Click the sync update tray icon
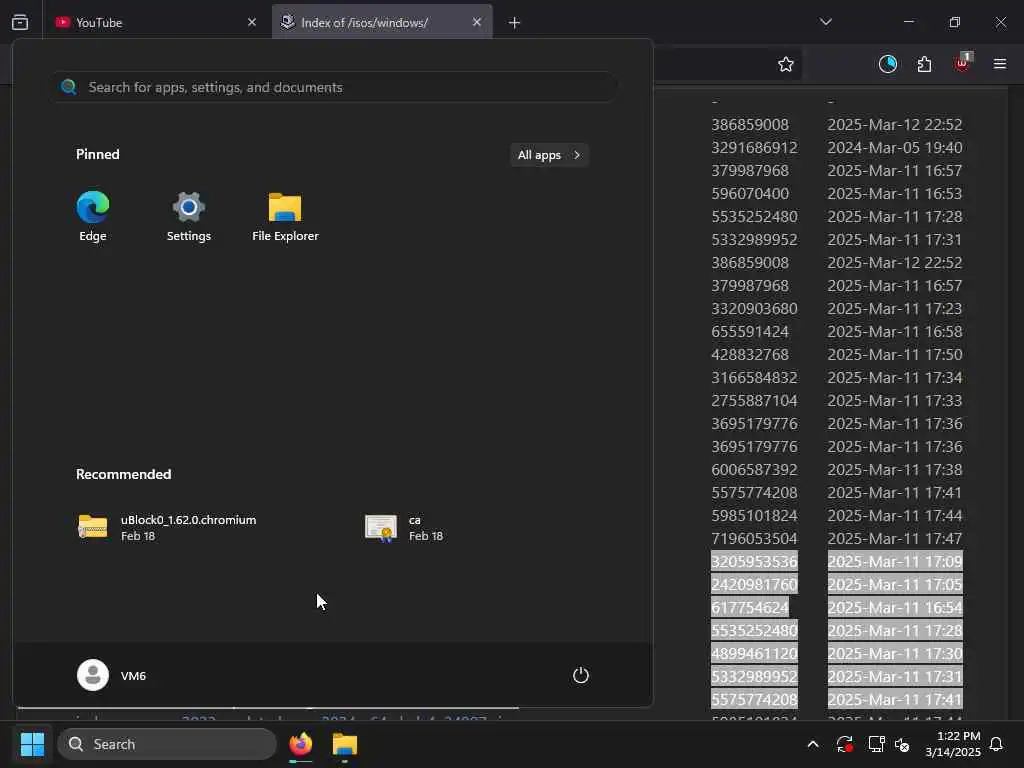This screenshot has height=768, width=1024. pos(844,744)
